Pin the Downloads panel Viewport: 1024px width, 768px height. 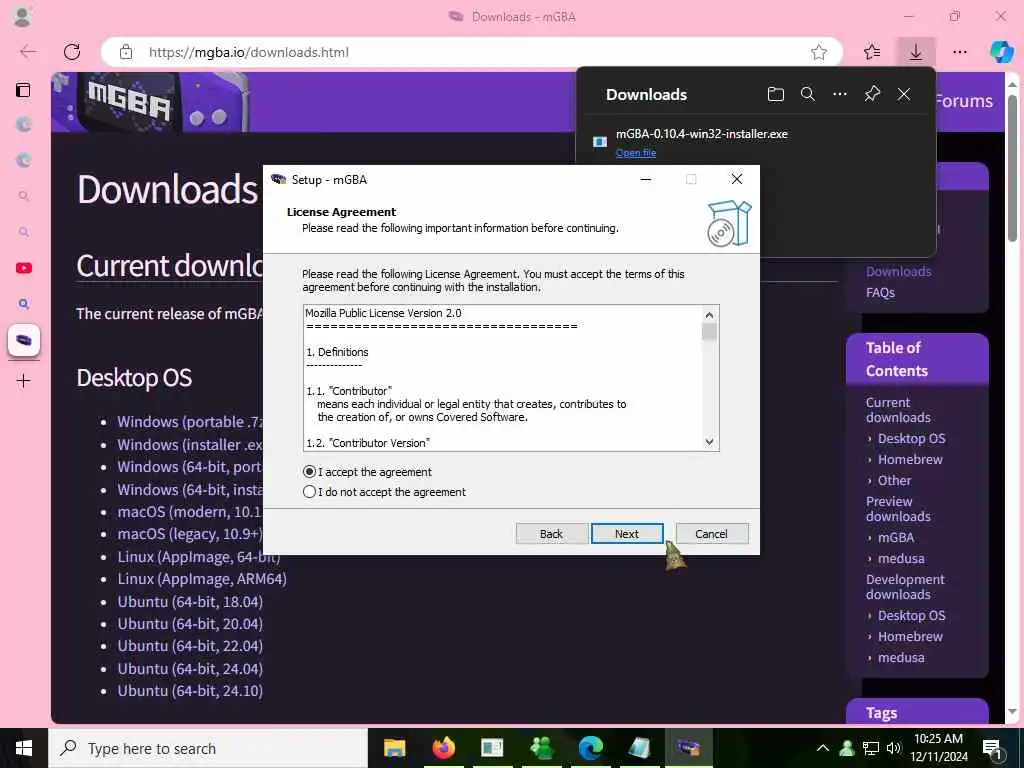872,94
